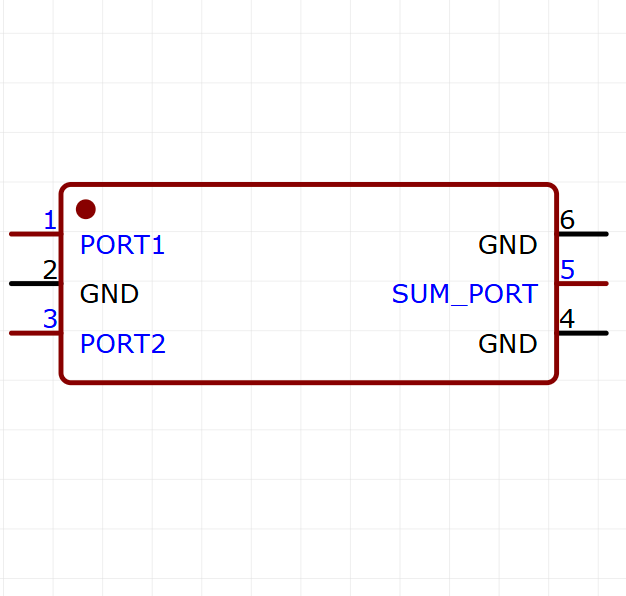Image resolution: width=626 pixels, height=596 pixels.
Task: Click the GND label beside pin 2
Action: click(x=109, y=294)
